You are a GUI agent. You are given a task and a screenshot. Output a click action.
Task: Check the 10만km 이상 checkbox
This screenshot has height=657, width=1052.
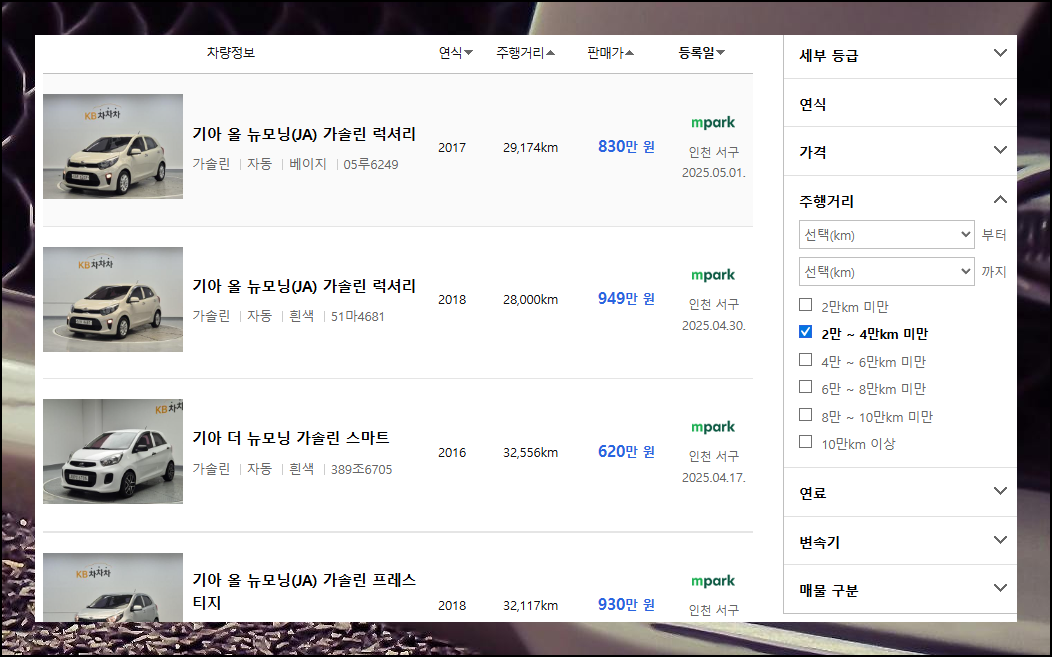pos(806,442)
